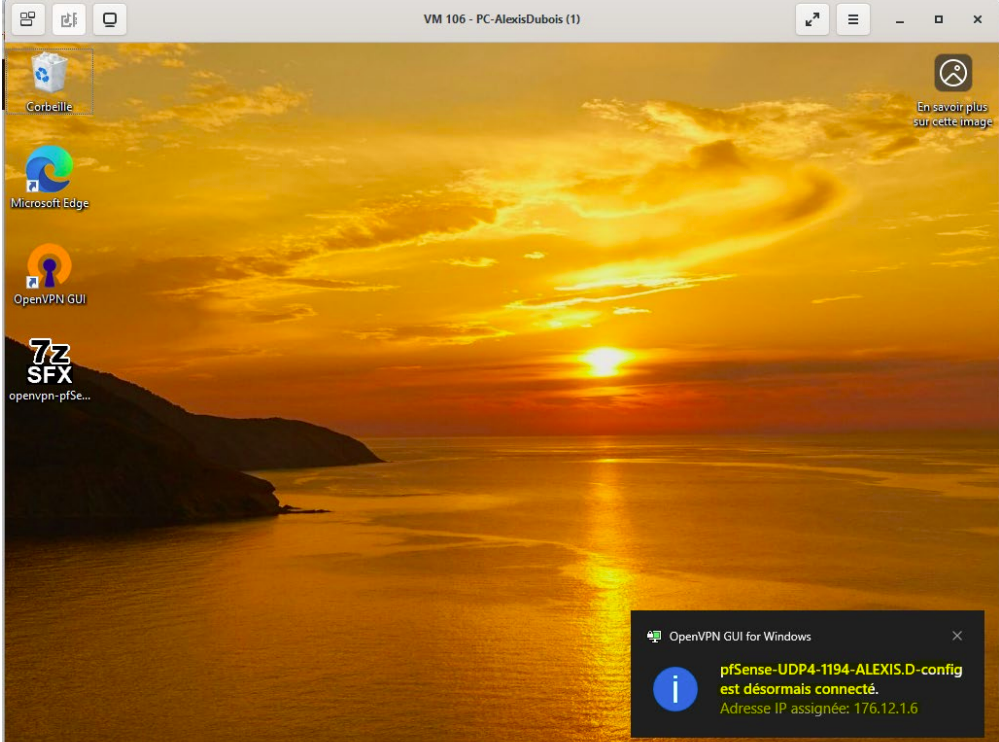Screen dimensions: 999x742
Task: Open the hamburger menu in the viewer title bar
Action: (853, 19)
